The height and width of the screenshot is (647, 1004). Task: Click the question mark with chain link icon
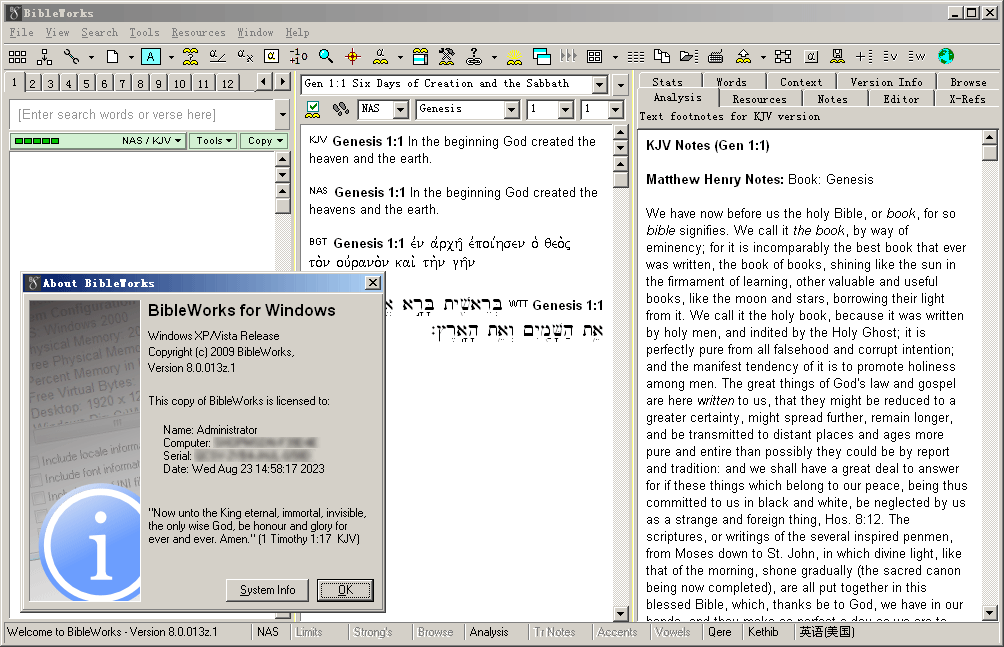pyautogui.click(x=474, y=57)
